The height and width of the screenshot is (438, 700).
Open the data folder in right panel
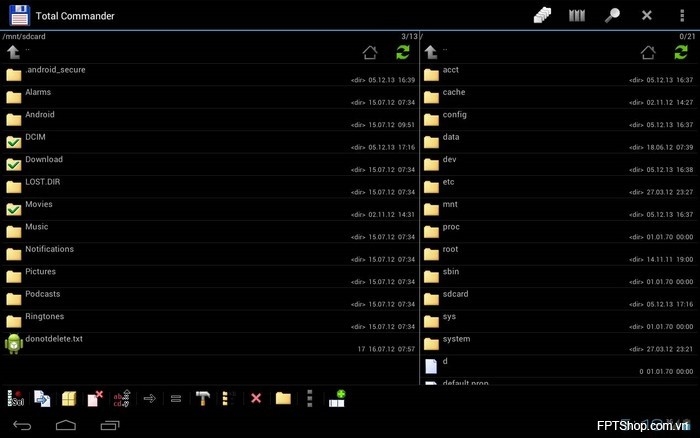click(559, 142)
